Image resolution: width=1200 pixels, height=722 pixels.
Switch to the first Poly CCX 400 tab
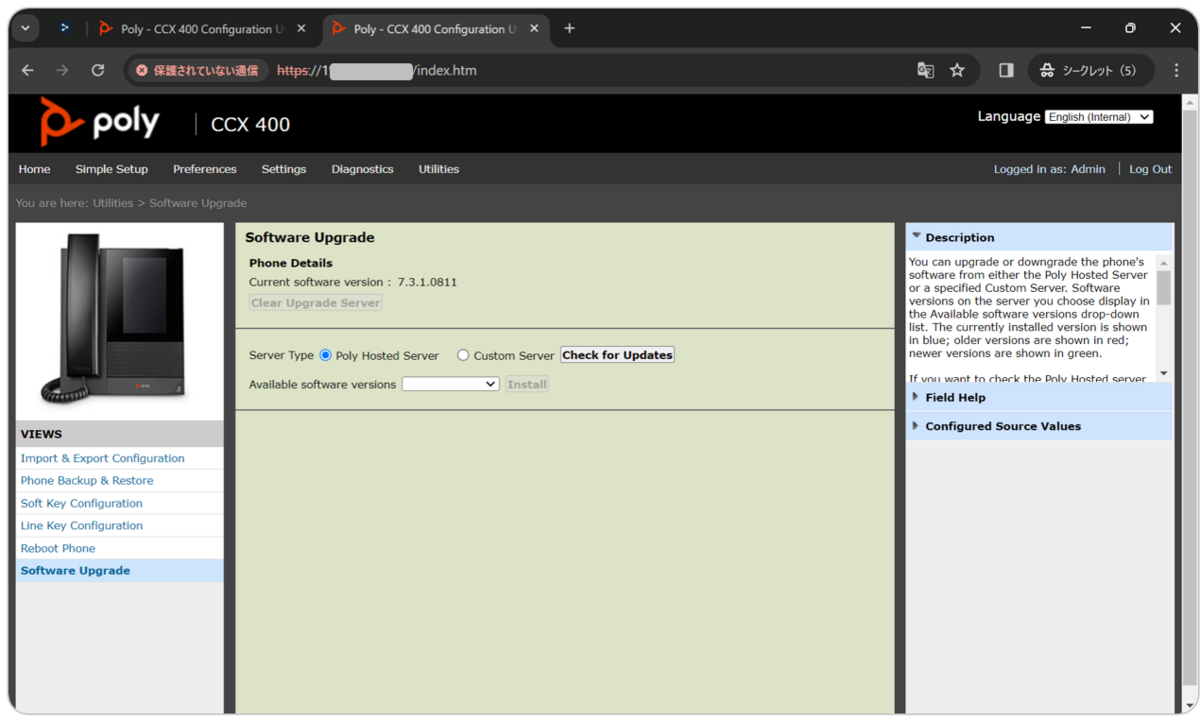(204, 29)
